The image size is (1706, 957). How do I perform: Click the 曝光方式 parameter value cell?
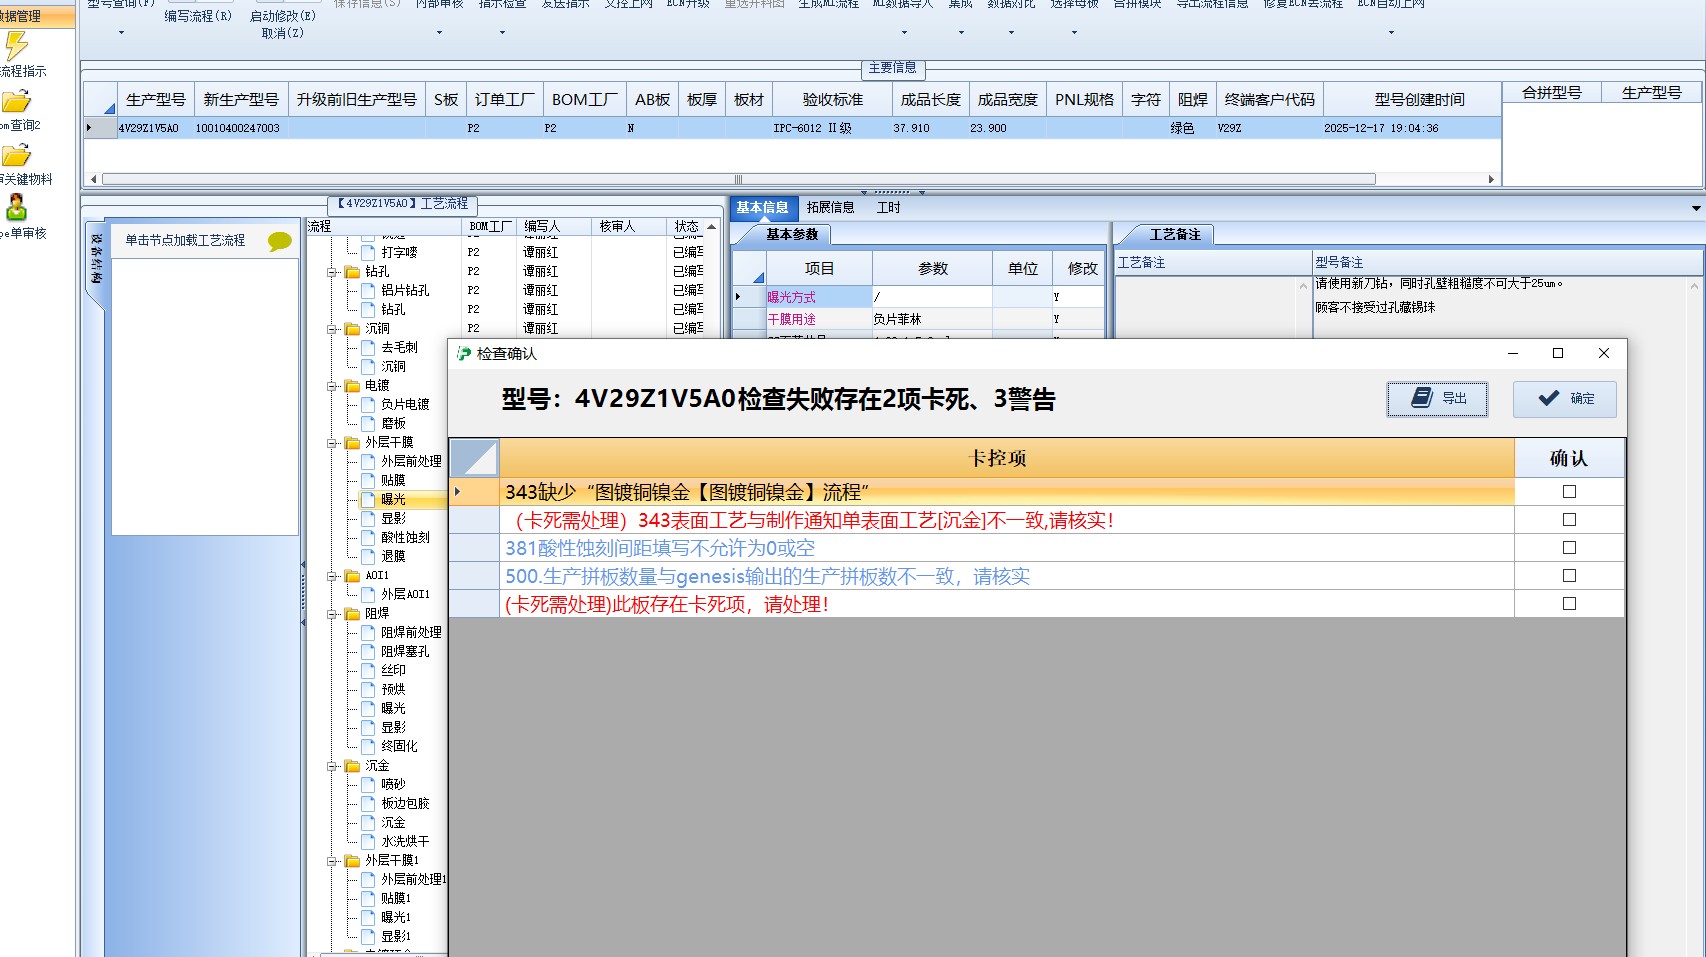coord(932,297)
